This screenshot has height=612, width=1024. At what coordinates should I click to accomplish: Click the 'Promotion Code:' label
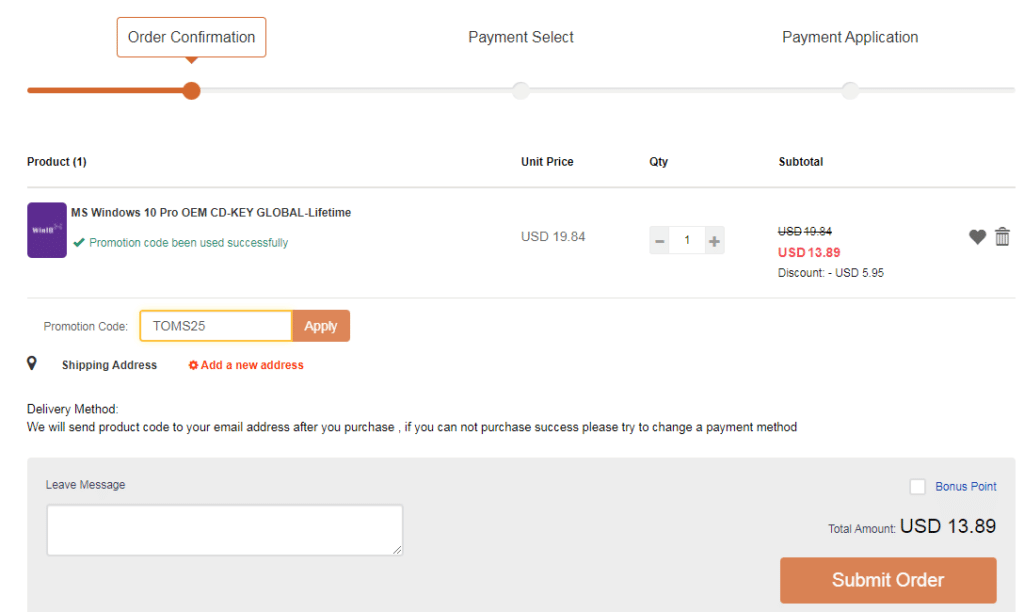point(86,327)
